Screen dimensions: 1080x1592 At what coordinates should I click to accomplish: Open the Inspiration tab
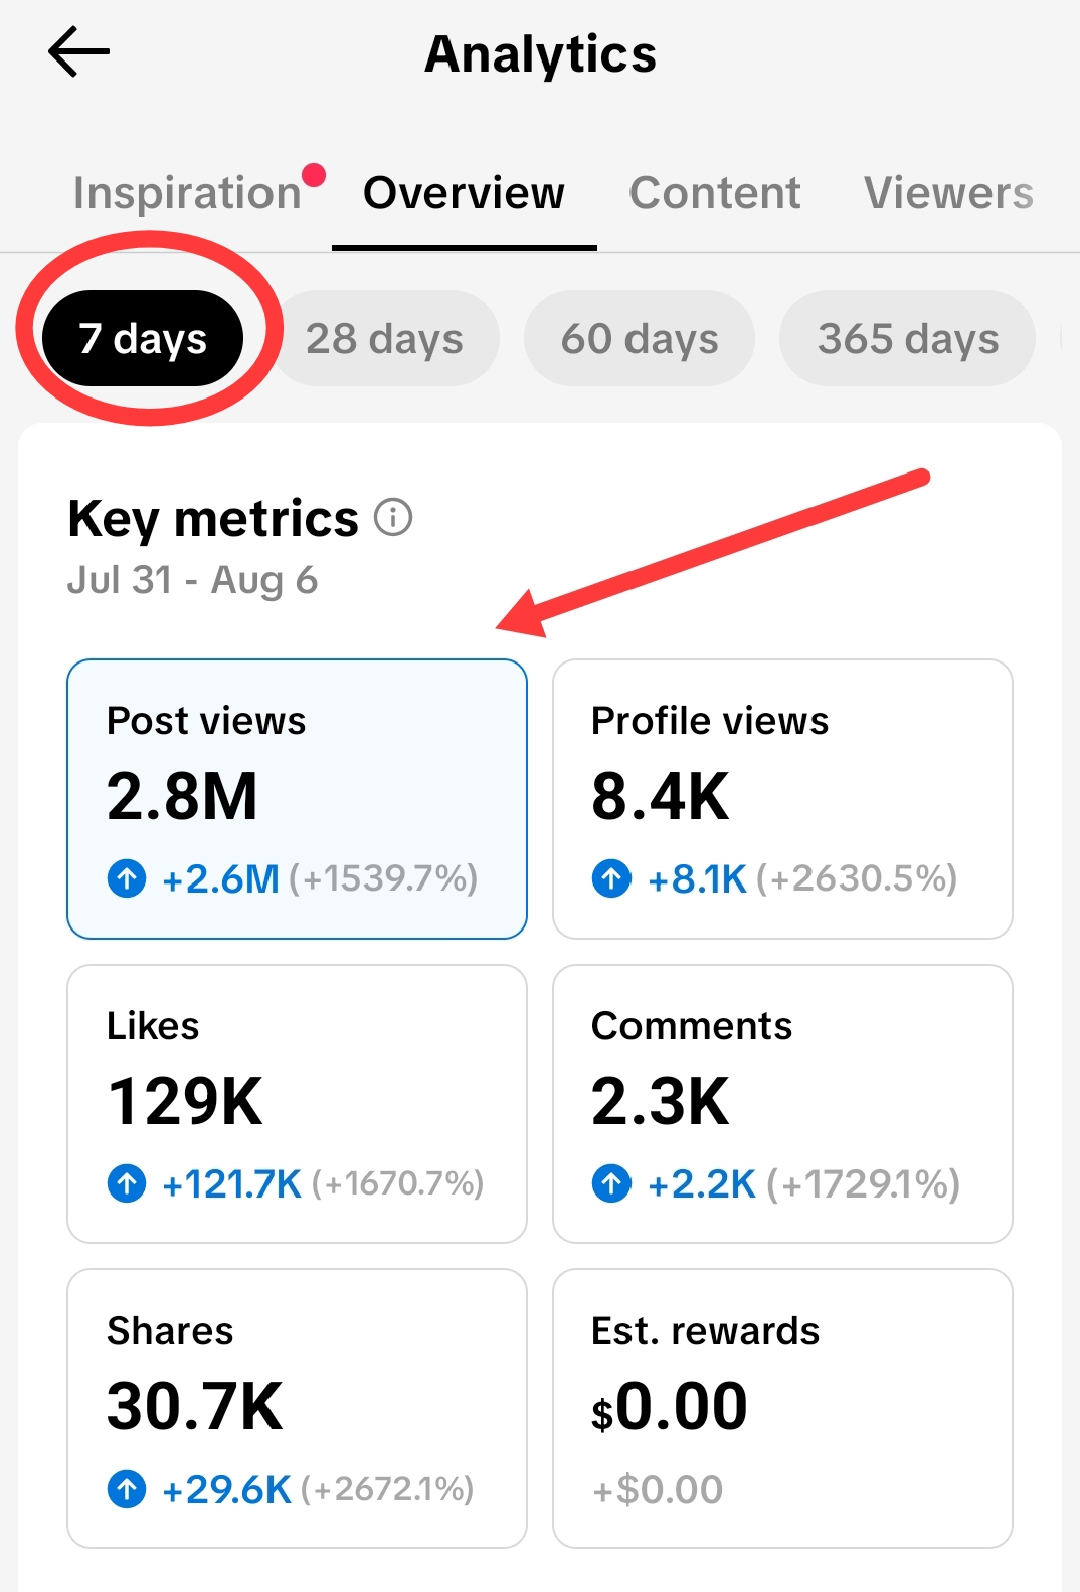click(x=187, y=193)
